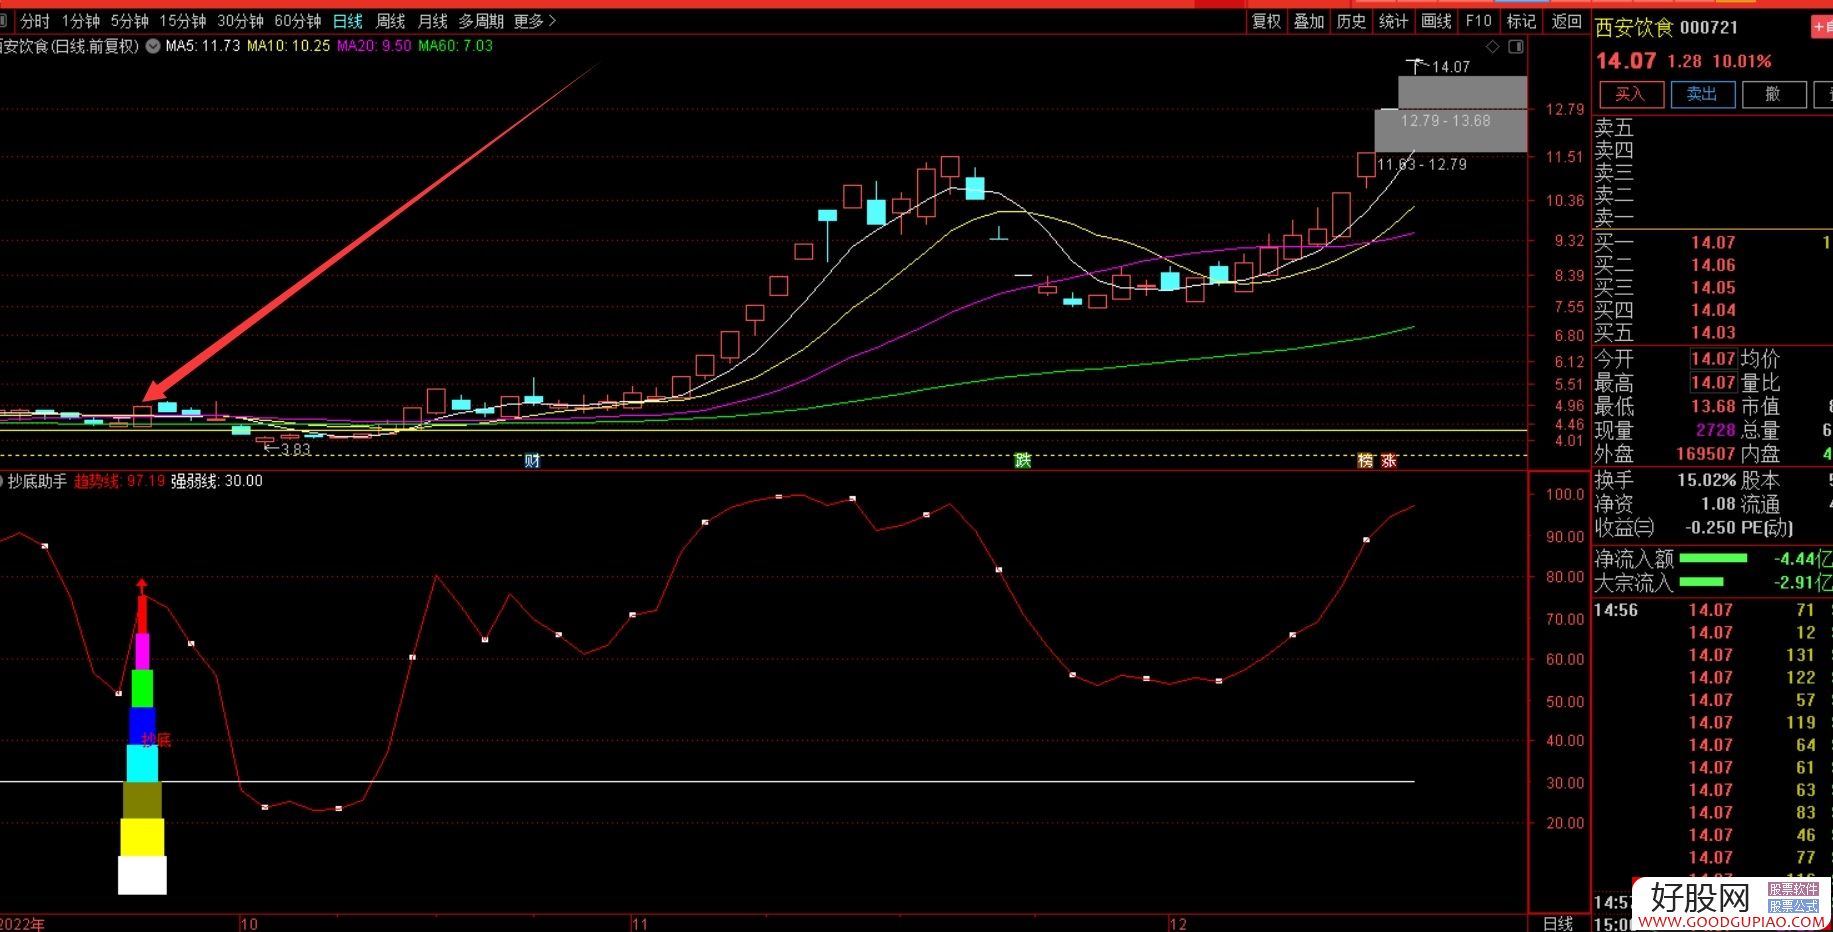The width and height of the screenshot is (1833, 932).
Task: Click the diamond icon above the chart
Action: [1493, 47]
